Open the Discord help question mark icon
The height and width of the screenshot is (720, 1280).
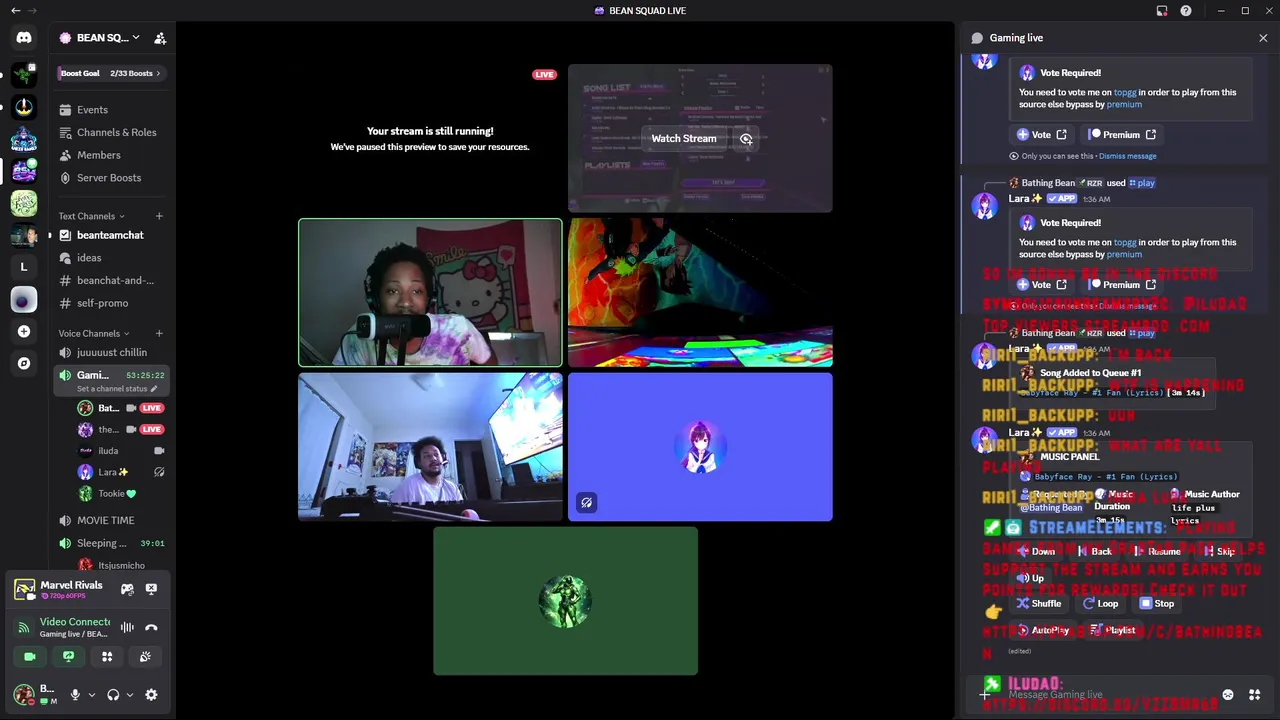tap(1186, 11)
